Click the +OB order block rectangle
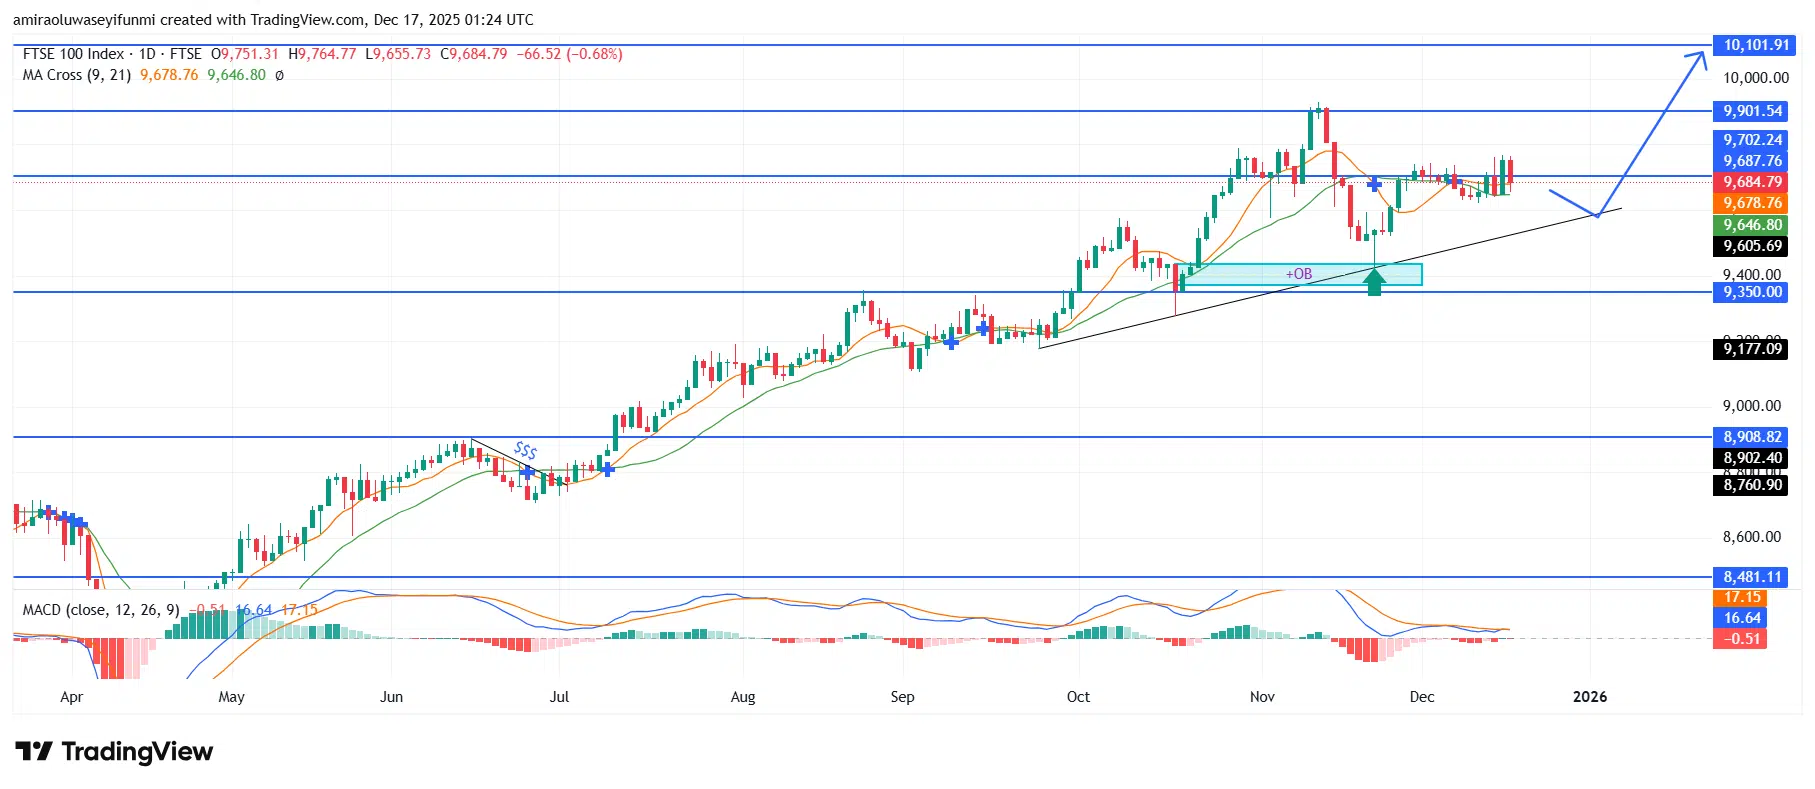 (x=1299, y=274)
